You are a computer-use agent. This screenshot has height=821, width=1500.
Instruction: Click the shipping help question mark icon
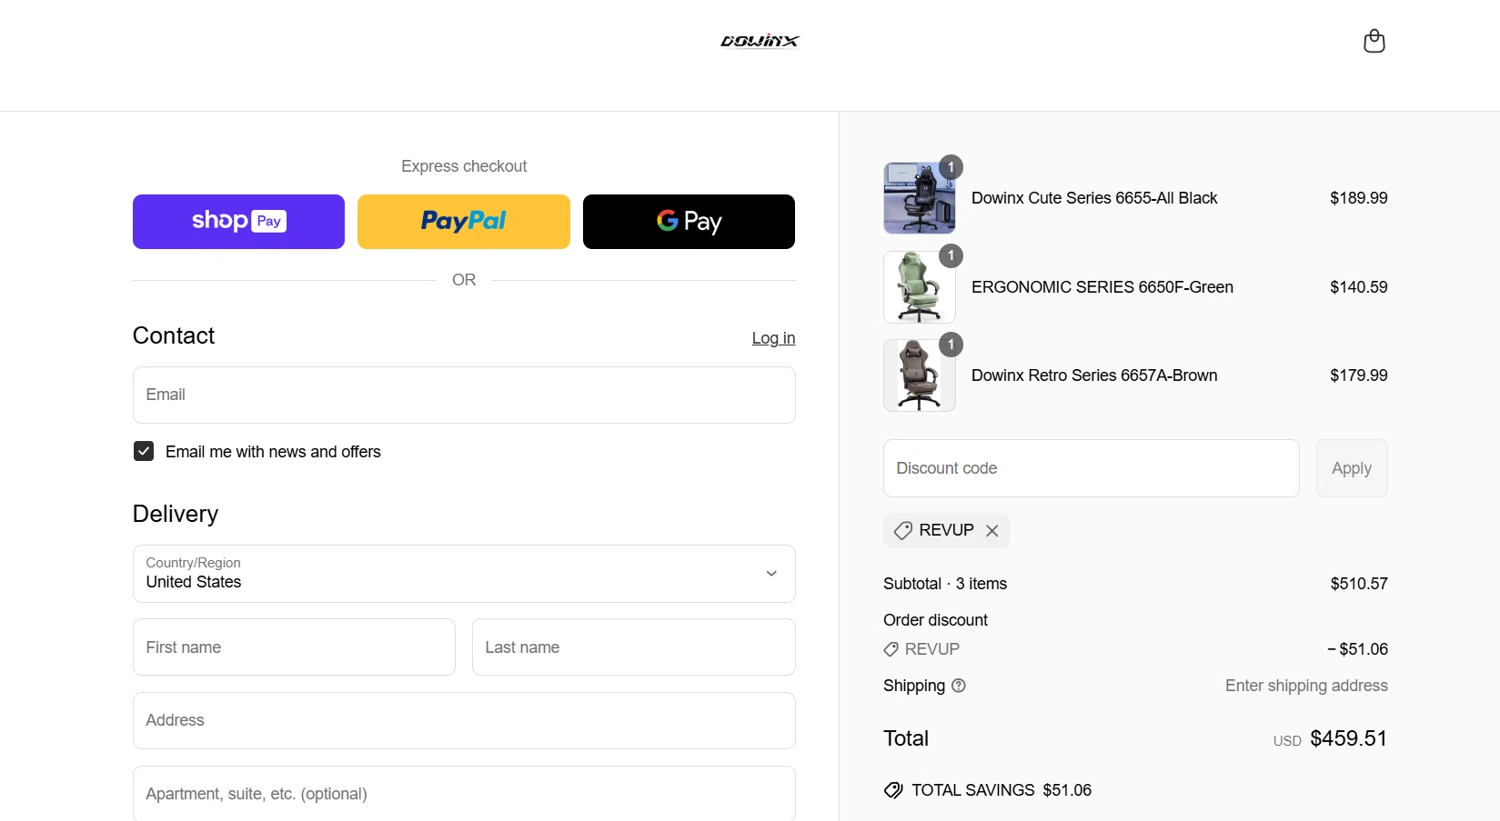(958, 686)
